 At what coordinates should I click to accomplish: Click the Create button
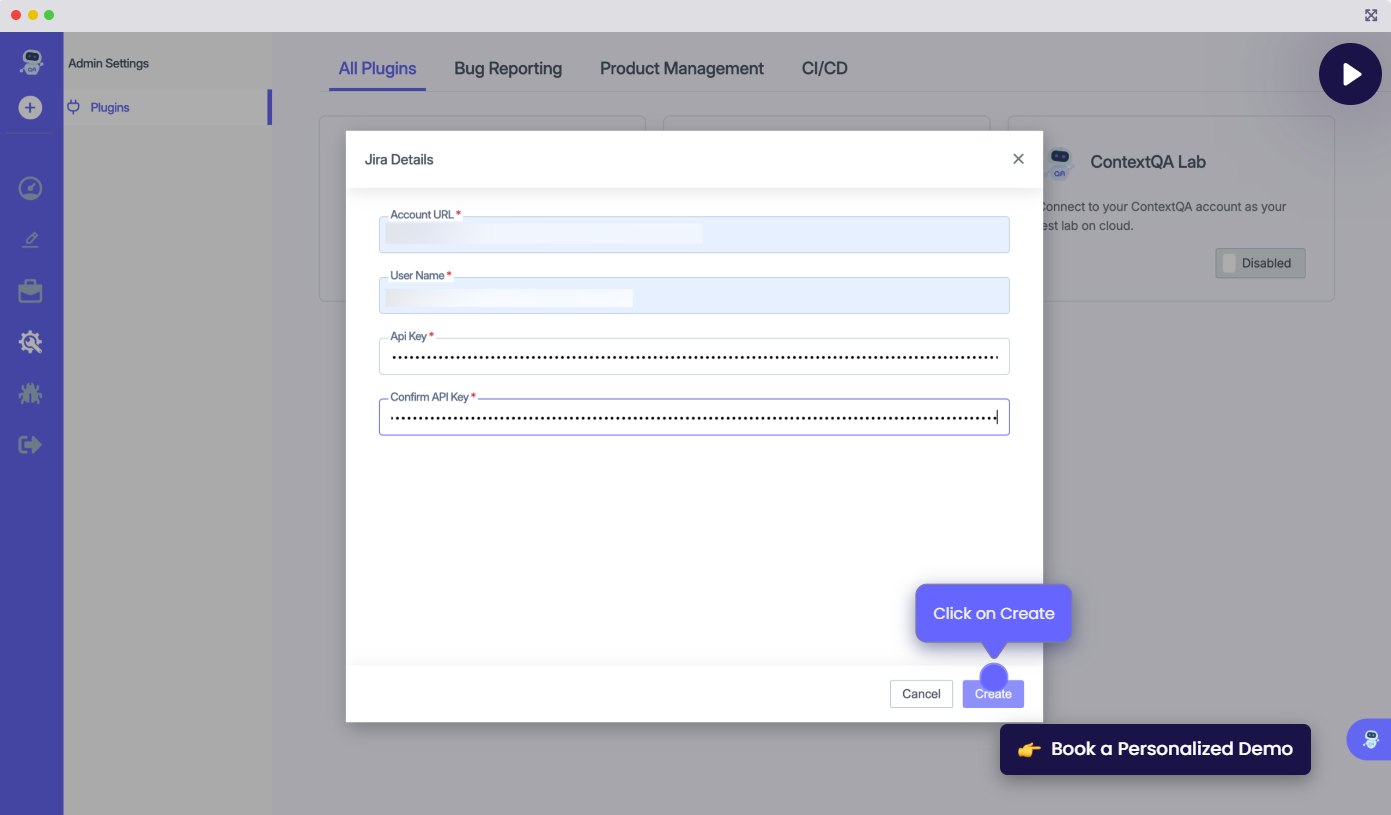993,694
